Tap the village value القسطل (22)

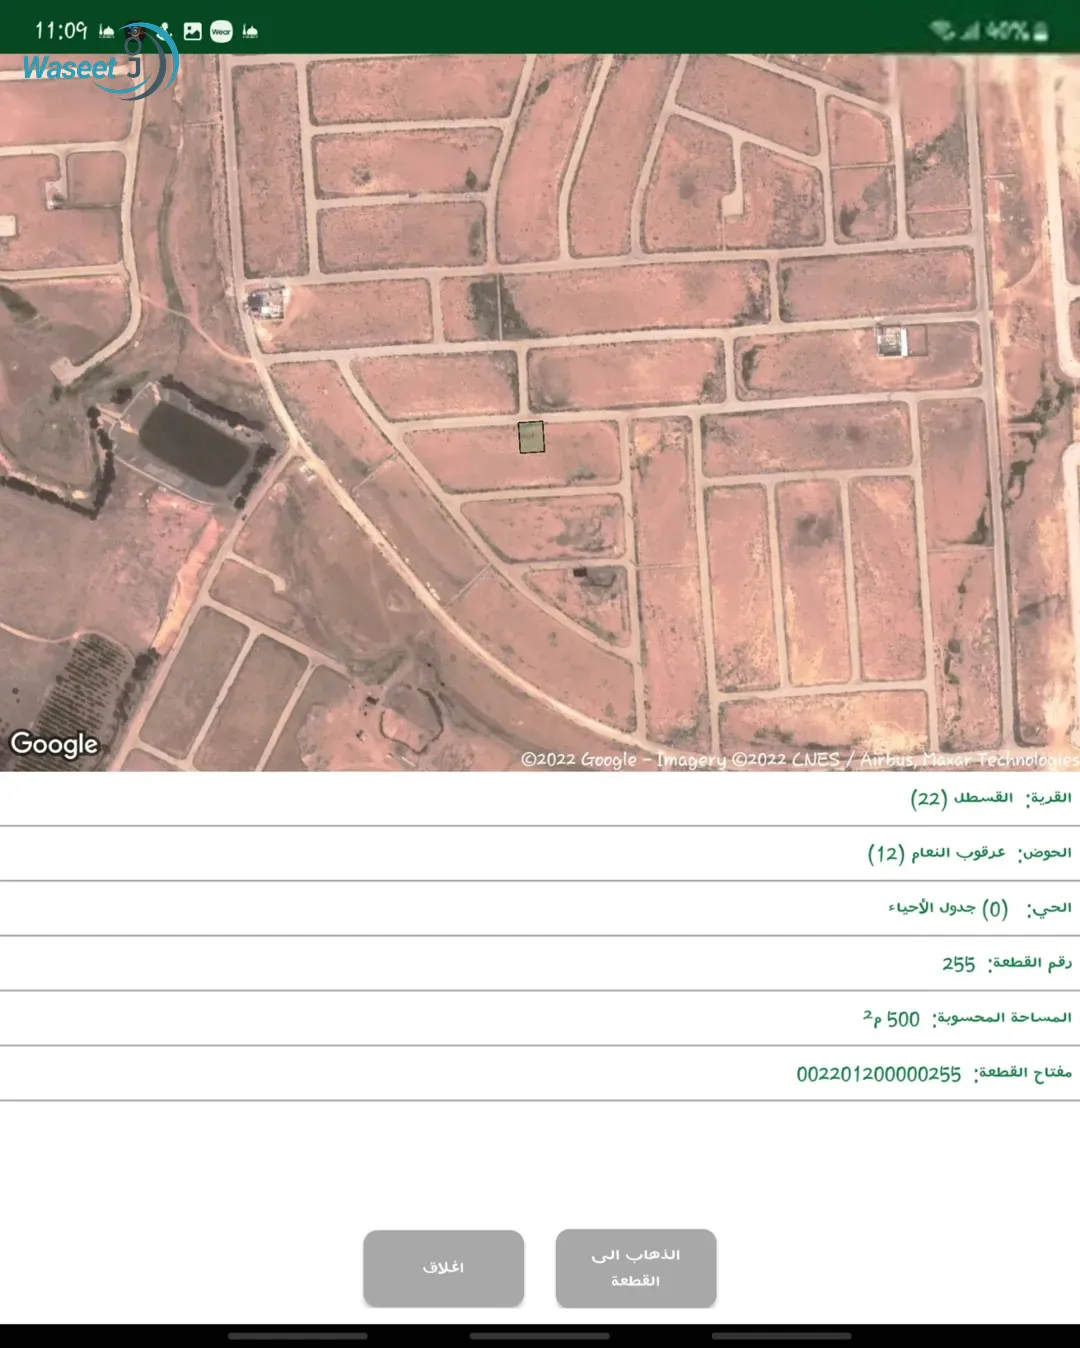click(x=961, y=798)
